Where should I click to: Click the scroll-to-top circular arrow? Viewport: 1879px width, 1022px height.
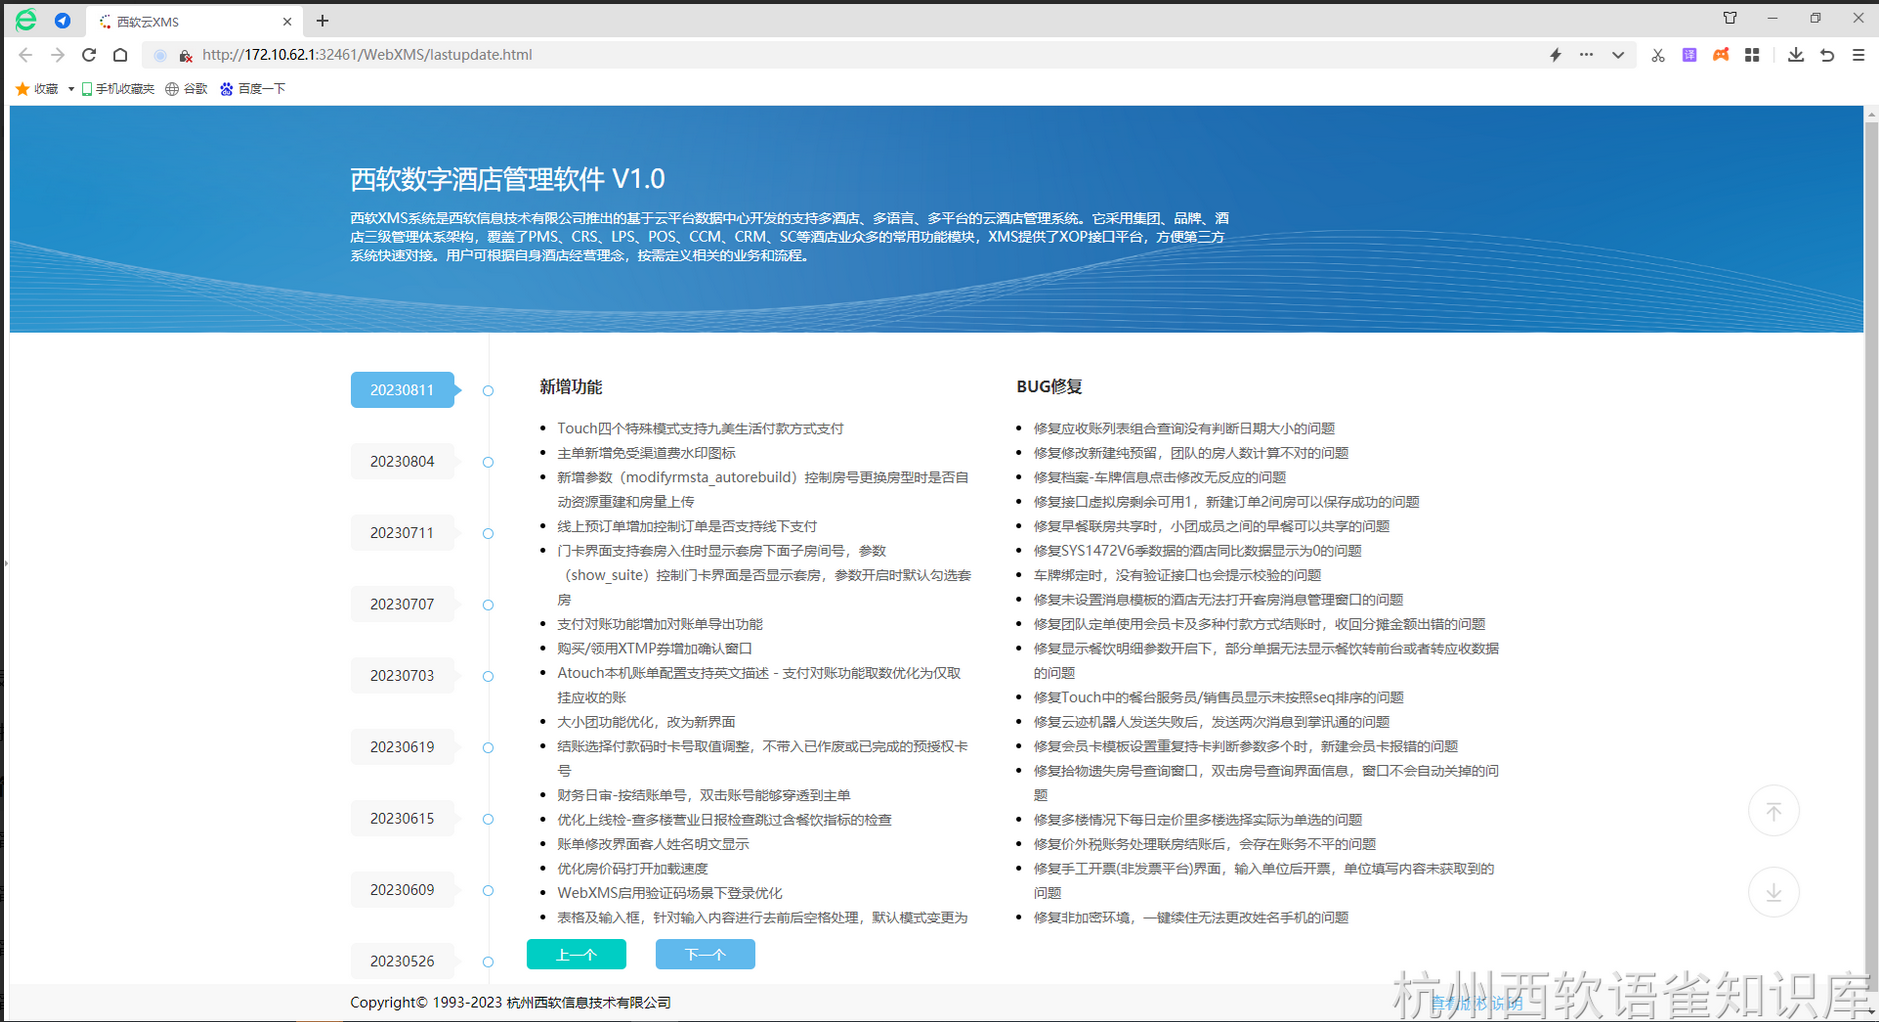click(1773, 811)
